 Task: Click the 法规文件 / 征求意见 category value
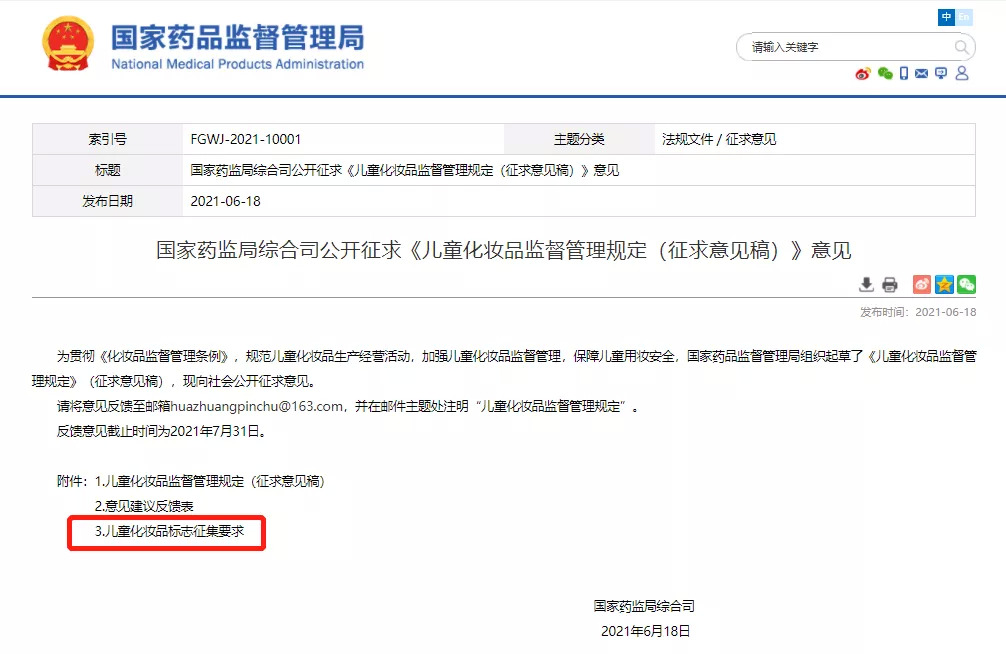(719, 139)
